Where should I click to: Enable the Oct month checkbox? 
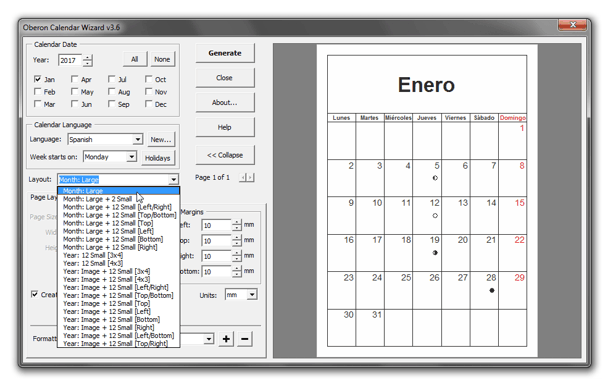148,79
